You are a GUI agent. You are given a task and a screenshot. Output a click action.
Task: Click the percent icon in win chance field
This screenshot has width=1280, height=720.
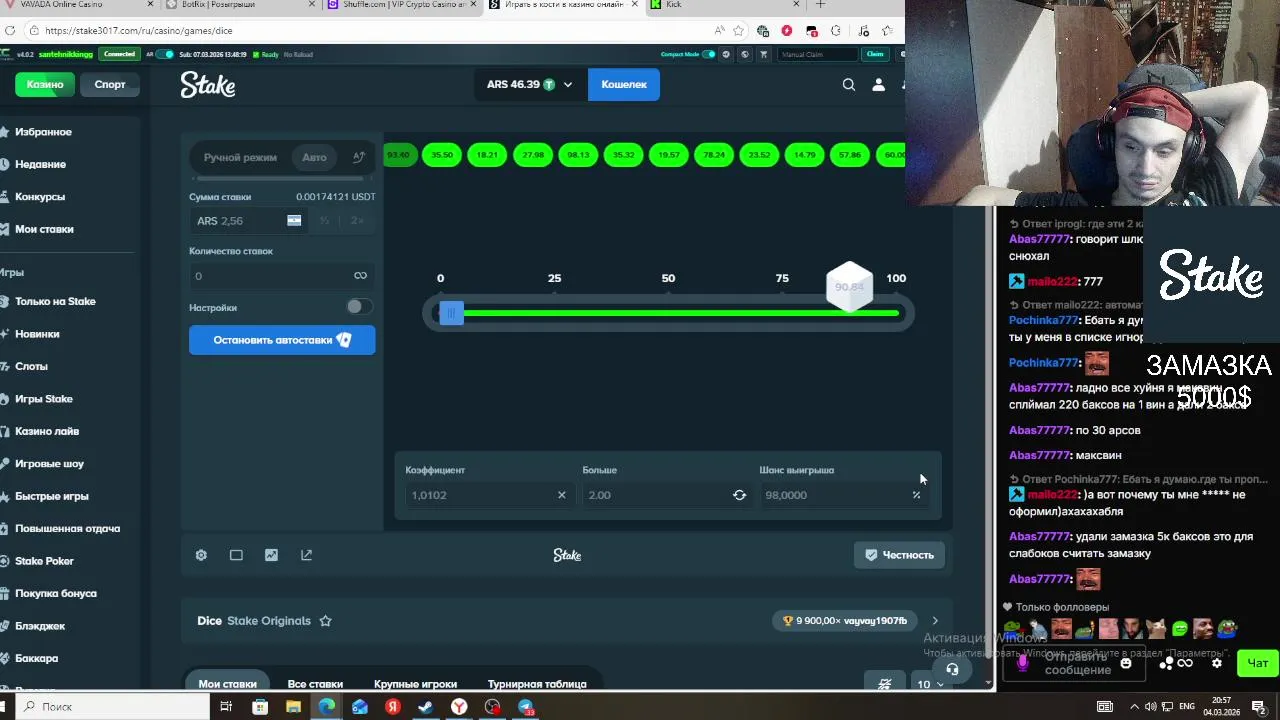916,495
